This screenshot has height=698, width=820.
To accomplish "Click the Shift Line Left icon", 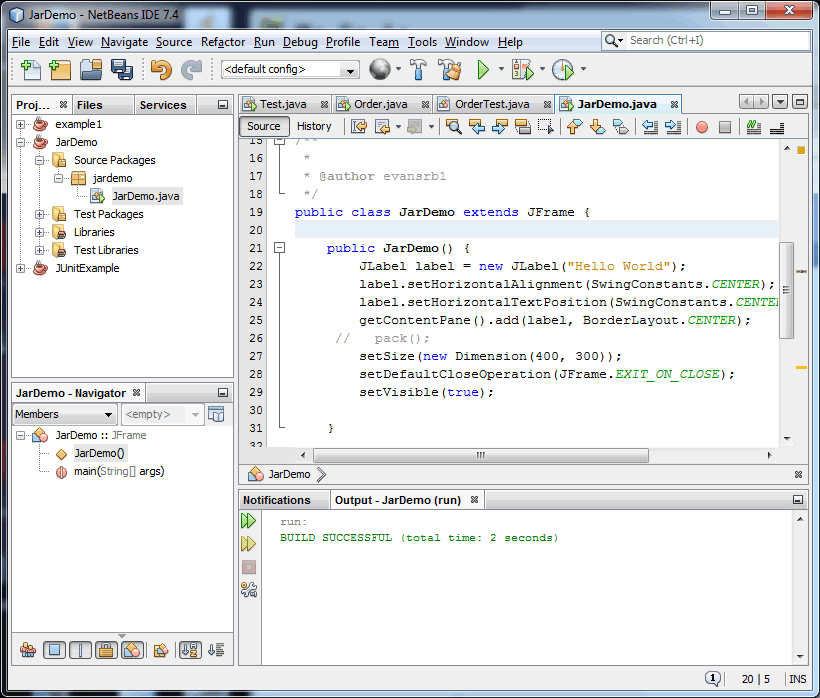I will tap(650, 127).
